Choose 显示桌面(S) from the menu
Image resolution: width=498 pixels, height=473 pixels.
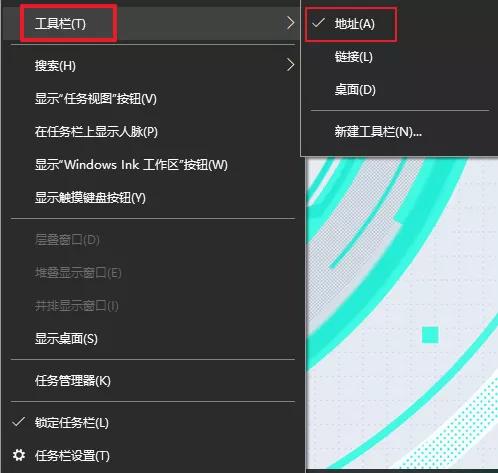pos(153,339)
